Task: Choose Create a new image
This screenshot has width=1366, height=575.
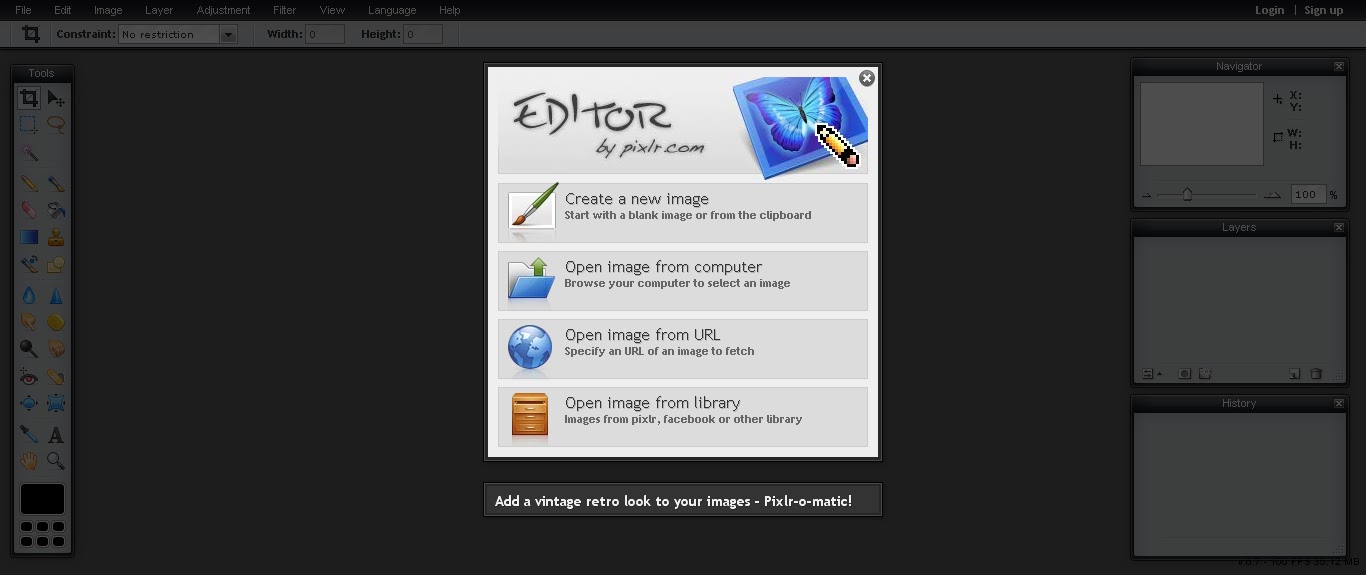Action: pyautogui.click(x=683, y=212)
